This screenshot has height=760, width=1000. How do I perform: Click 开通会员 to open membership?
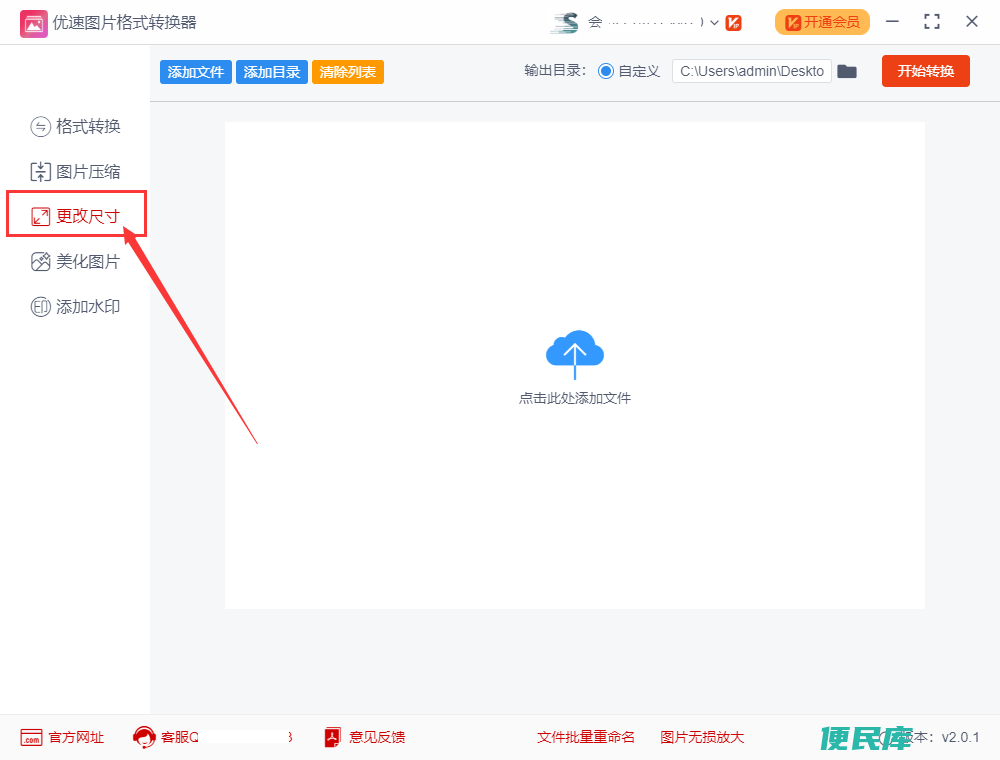click(822, 22)
